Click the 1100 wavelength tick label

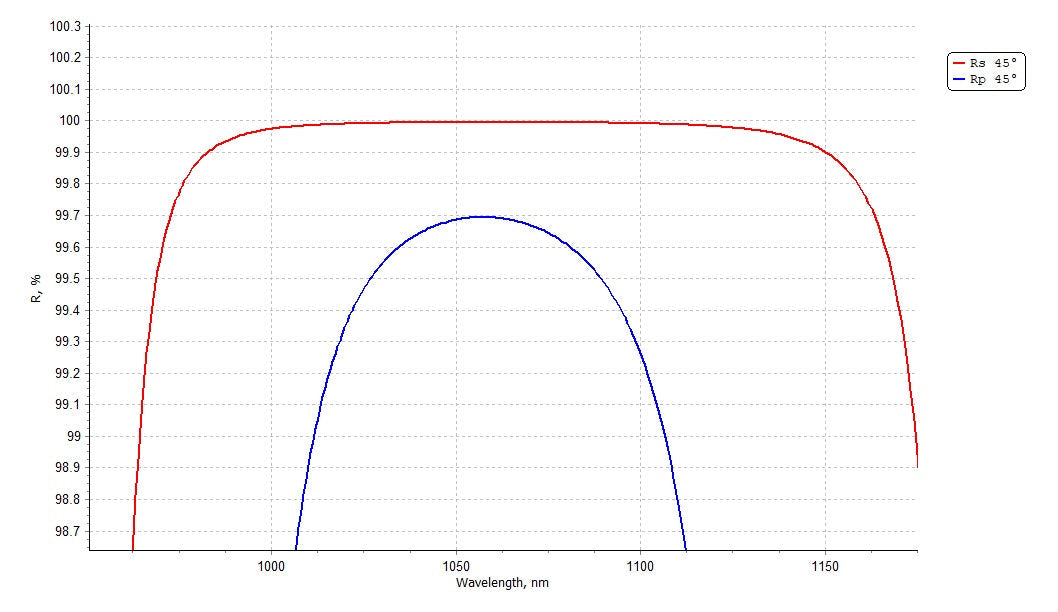click(640, 567)
